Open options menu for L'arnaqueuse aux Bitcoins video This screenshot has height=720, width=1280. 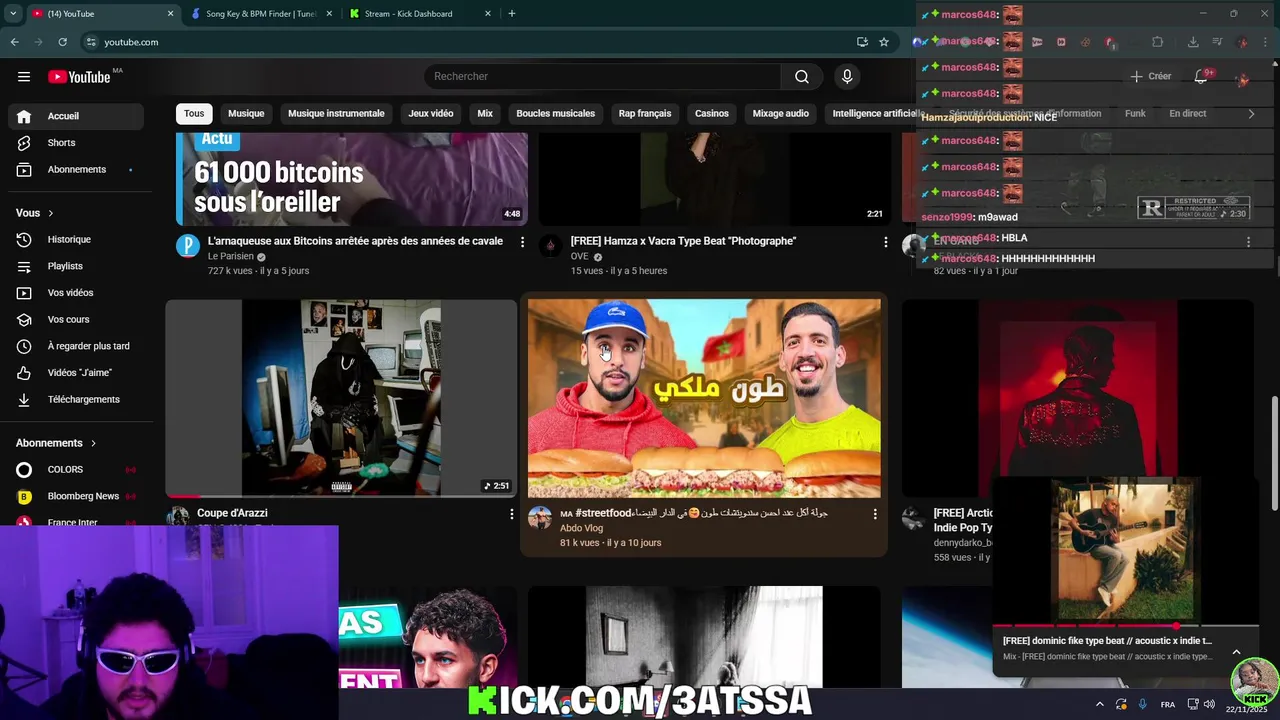click(x=522, y=242)
